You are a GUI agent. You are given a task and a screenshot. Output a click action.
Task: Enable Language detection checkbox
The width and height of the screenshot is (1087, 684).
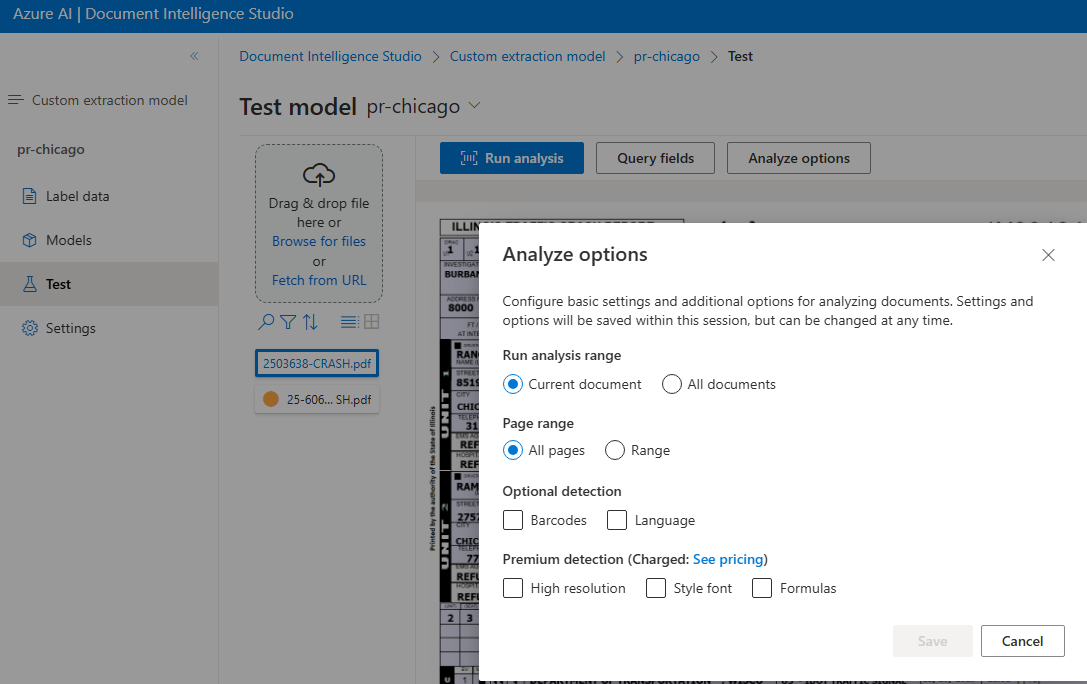[617, 520]
